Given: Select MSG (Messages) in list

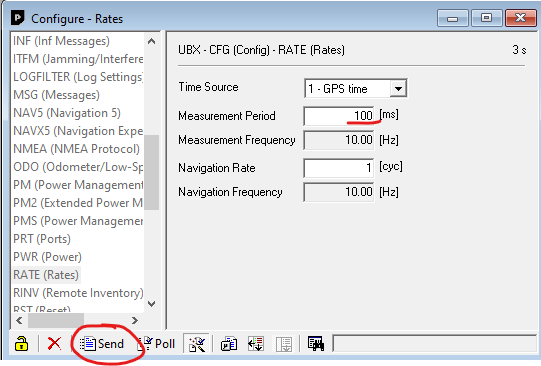Looking at the screenshot, I should tap(56, 95).
